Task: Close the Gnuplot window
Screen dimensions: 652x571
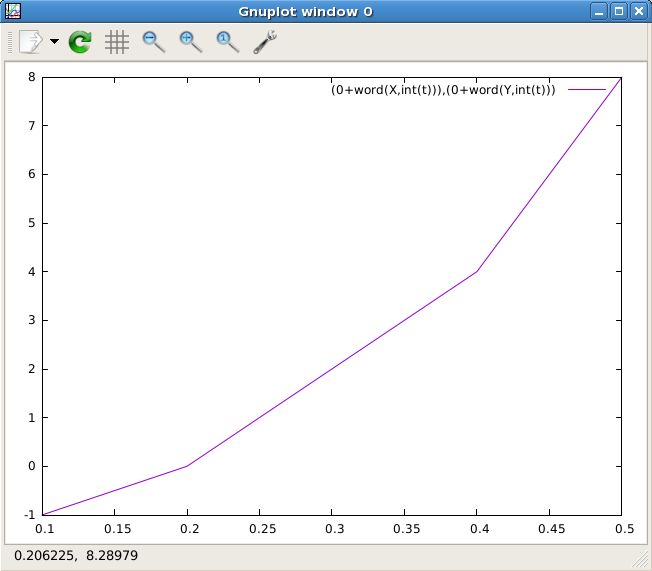Action: pyautogui.click(x=639, y=11)
